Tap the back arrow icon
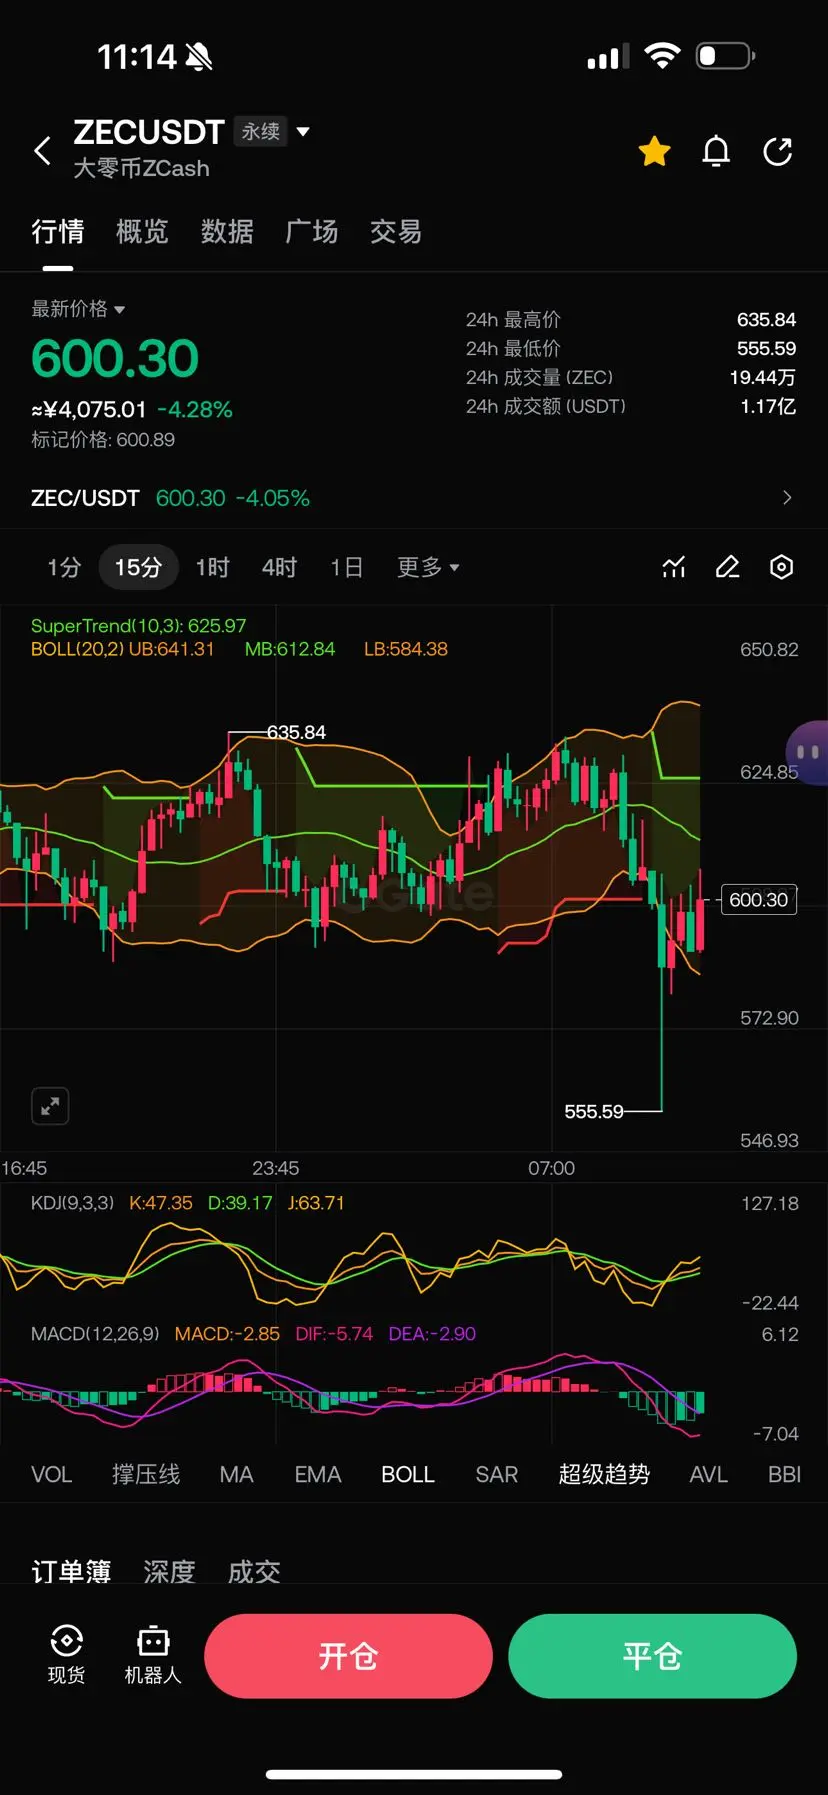The width and height of the screenshot is (828, 1795). 42,151
